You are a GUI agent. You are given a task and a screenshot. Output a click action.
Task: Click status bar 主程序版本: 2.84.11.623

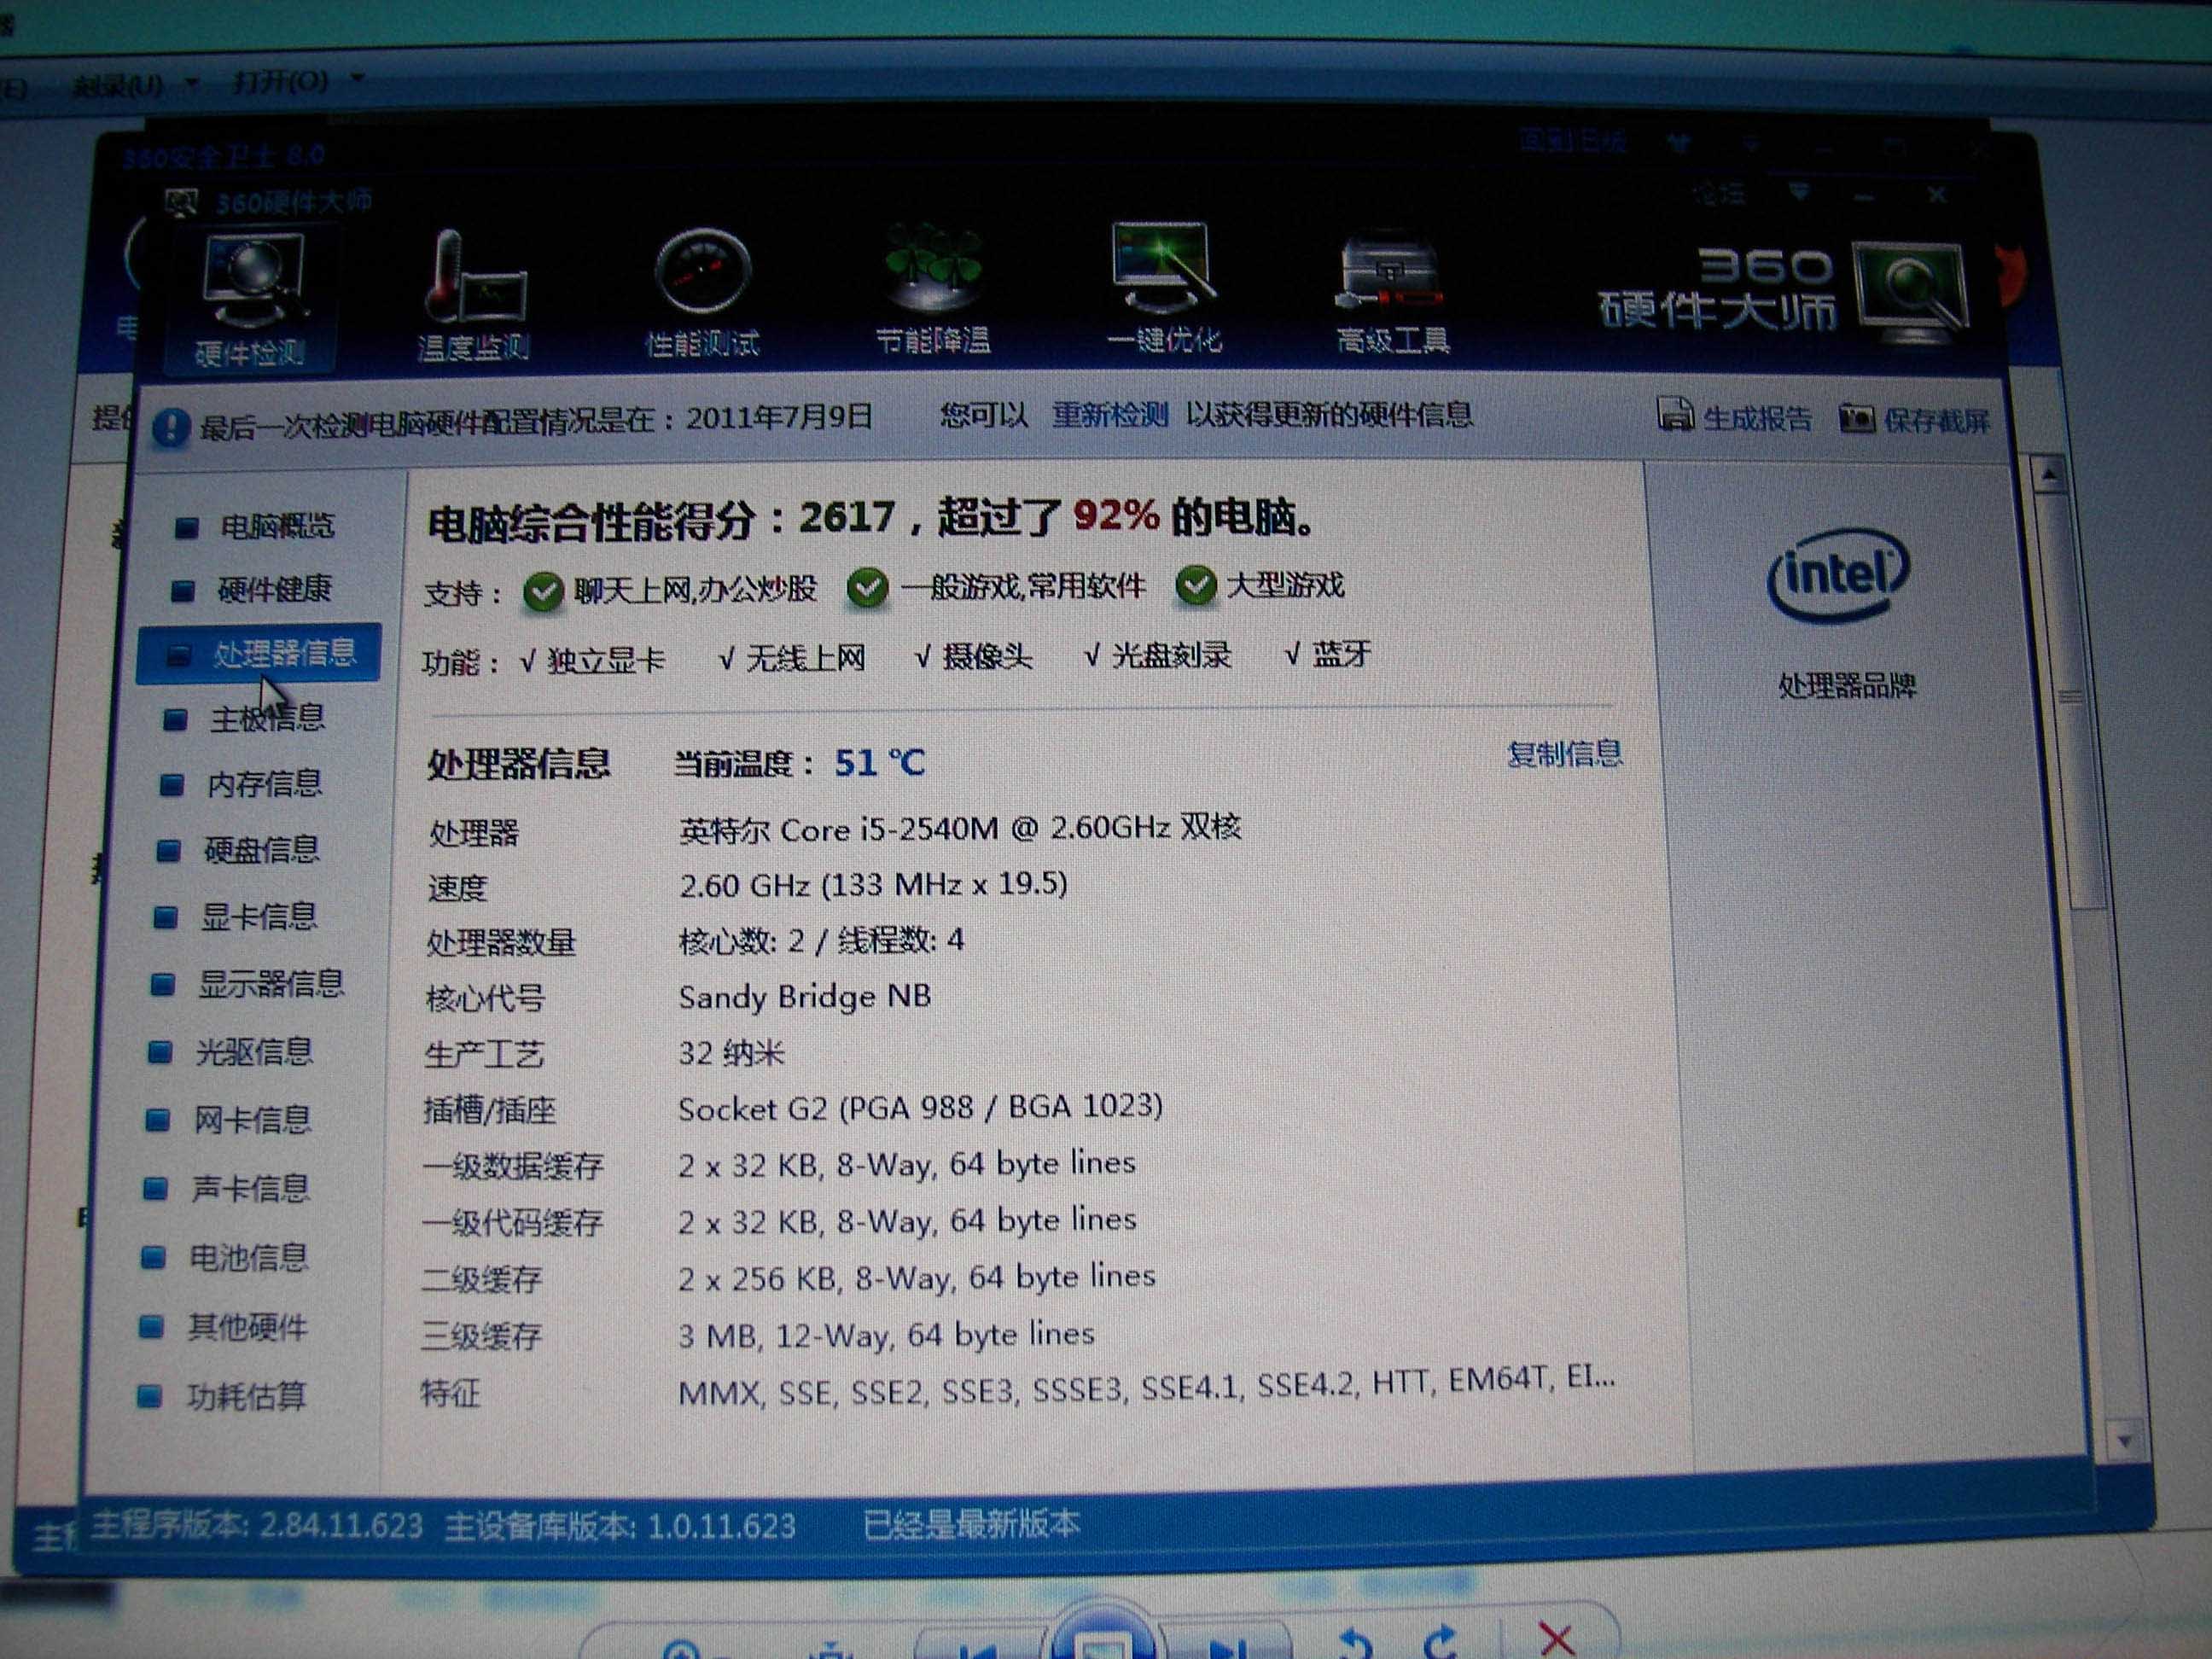click(x=256, y=1525)
